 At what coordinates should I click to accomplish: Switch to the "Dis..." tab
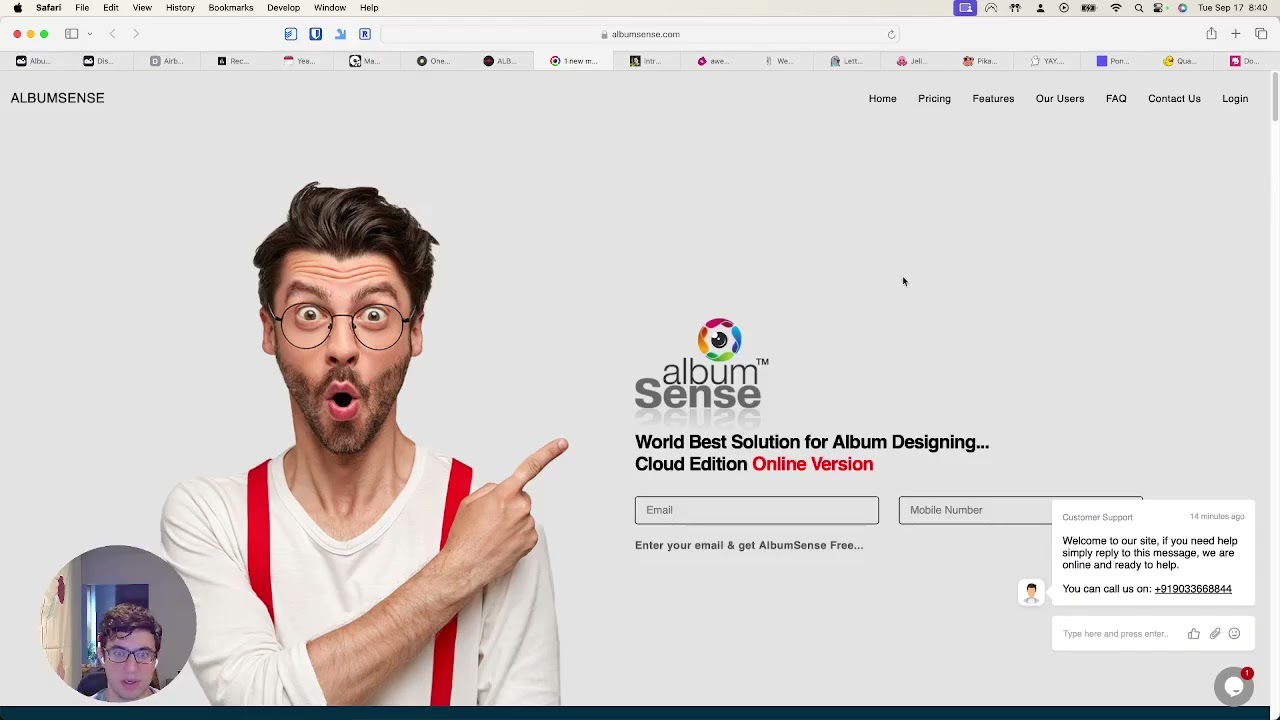98,61
